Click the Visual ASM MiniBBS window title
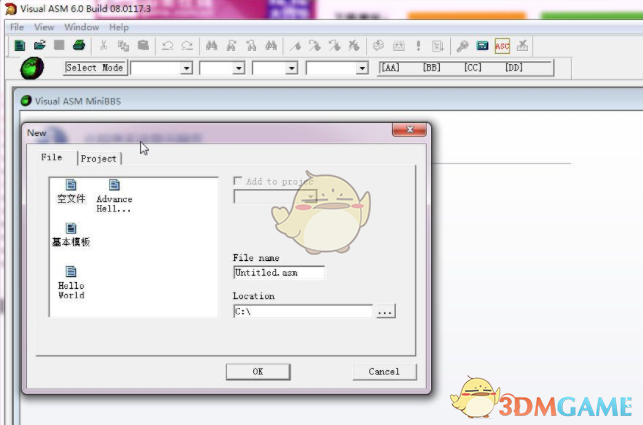Image resolution: width=643 pixels, height=425 pixels. pyautogui.click(x=78, y=101)
